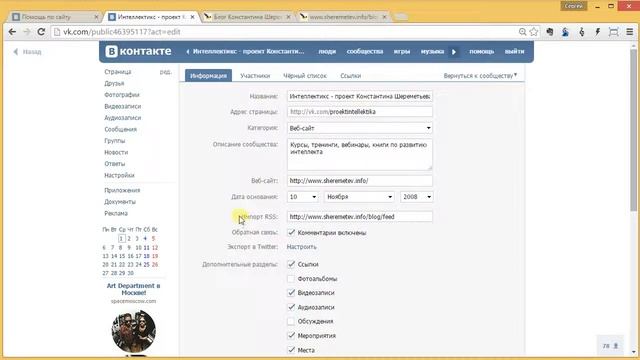Enable the 'Фотоальбомы' checkbox

tap(291, 279)
